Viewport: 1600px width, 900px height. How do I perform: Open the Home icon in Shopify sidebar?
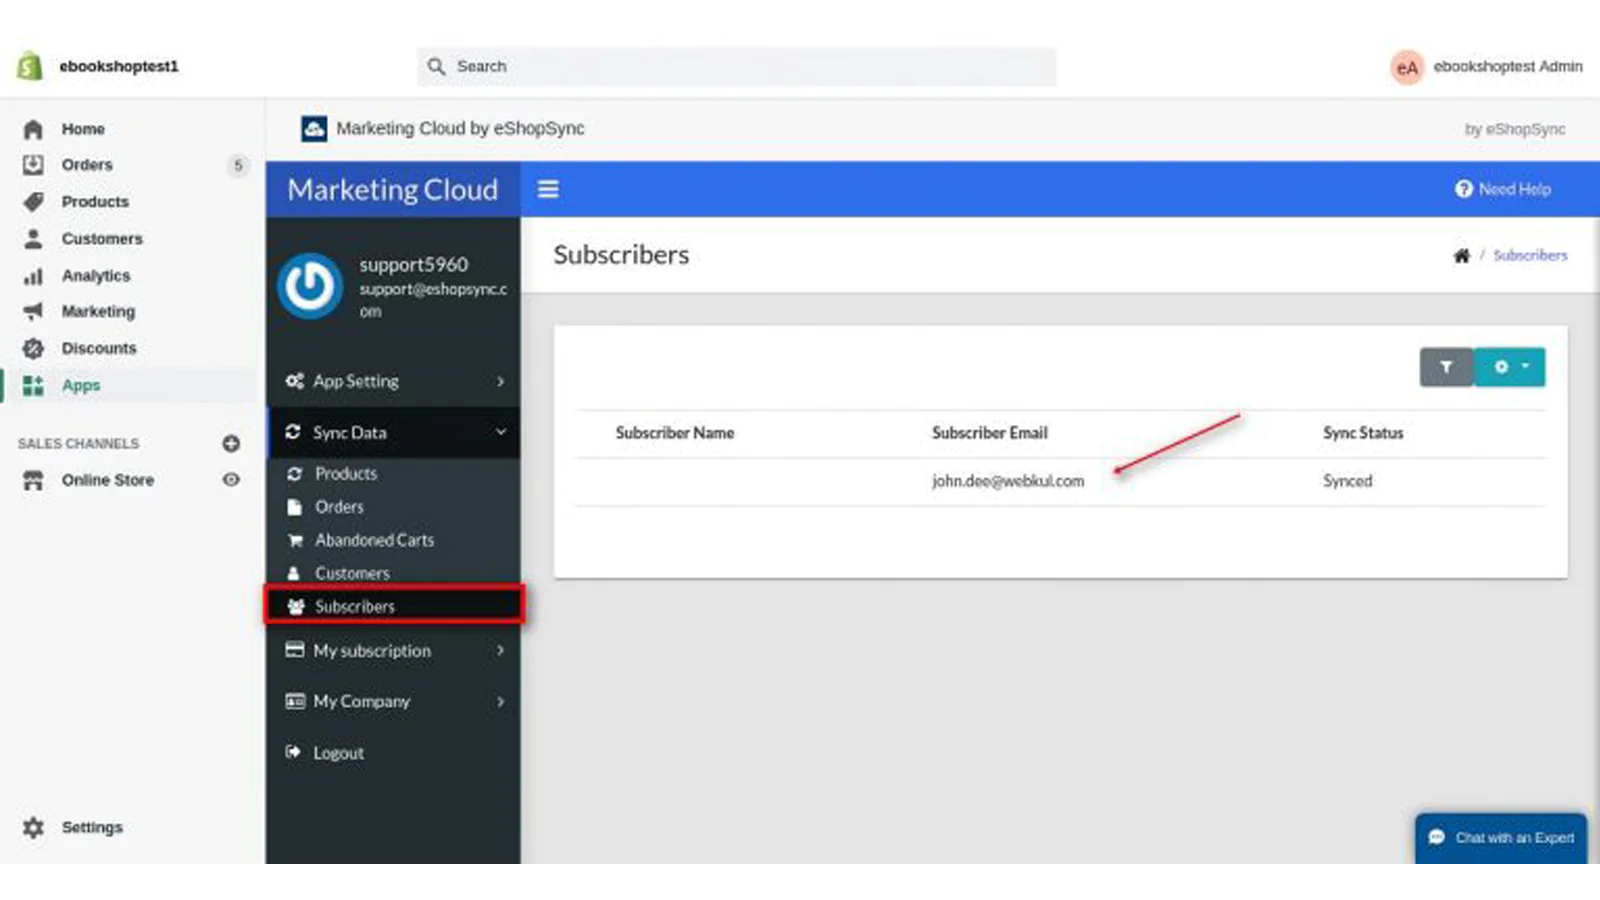point(33,129)
